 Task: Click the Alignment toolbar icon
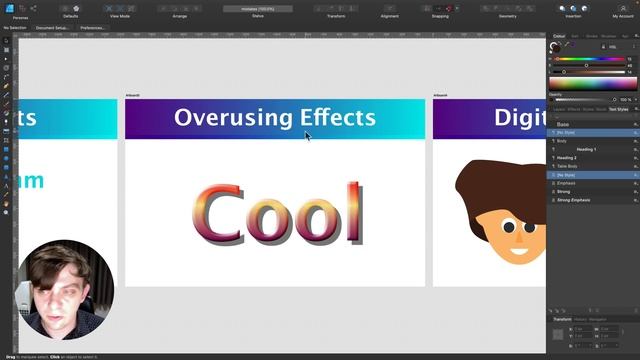pos(390,8)
